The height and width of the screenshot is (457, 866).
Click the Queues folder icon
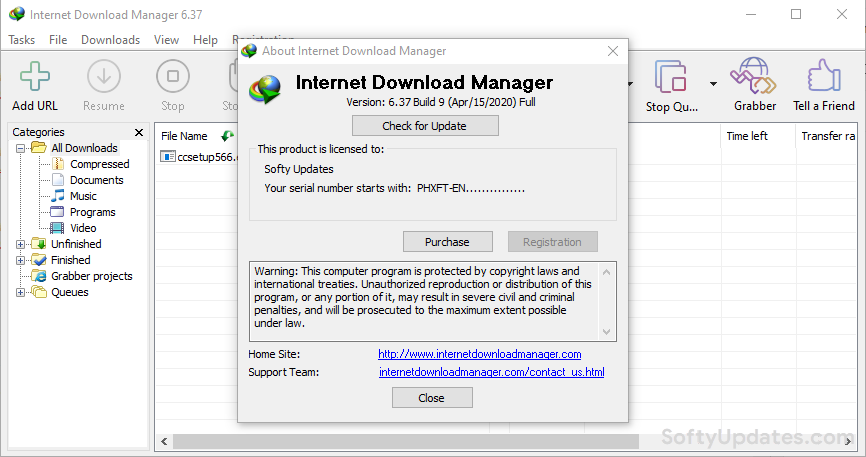pos(39,292)
